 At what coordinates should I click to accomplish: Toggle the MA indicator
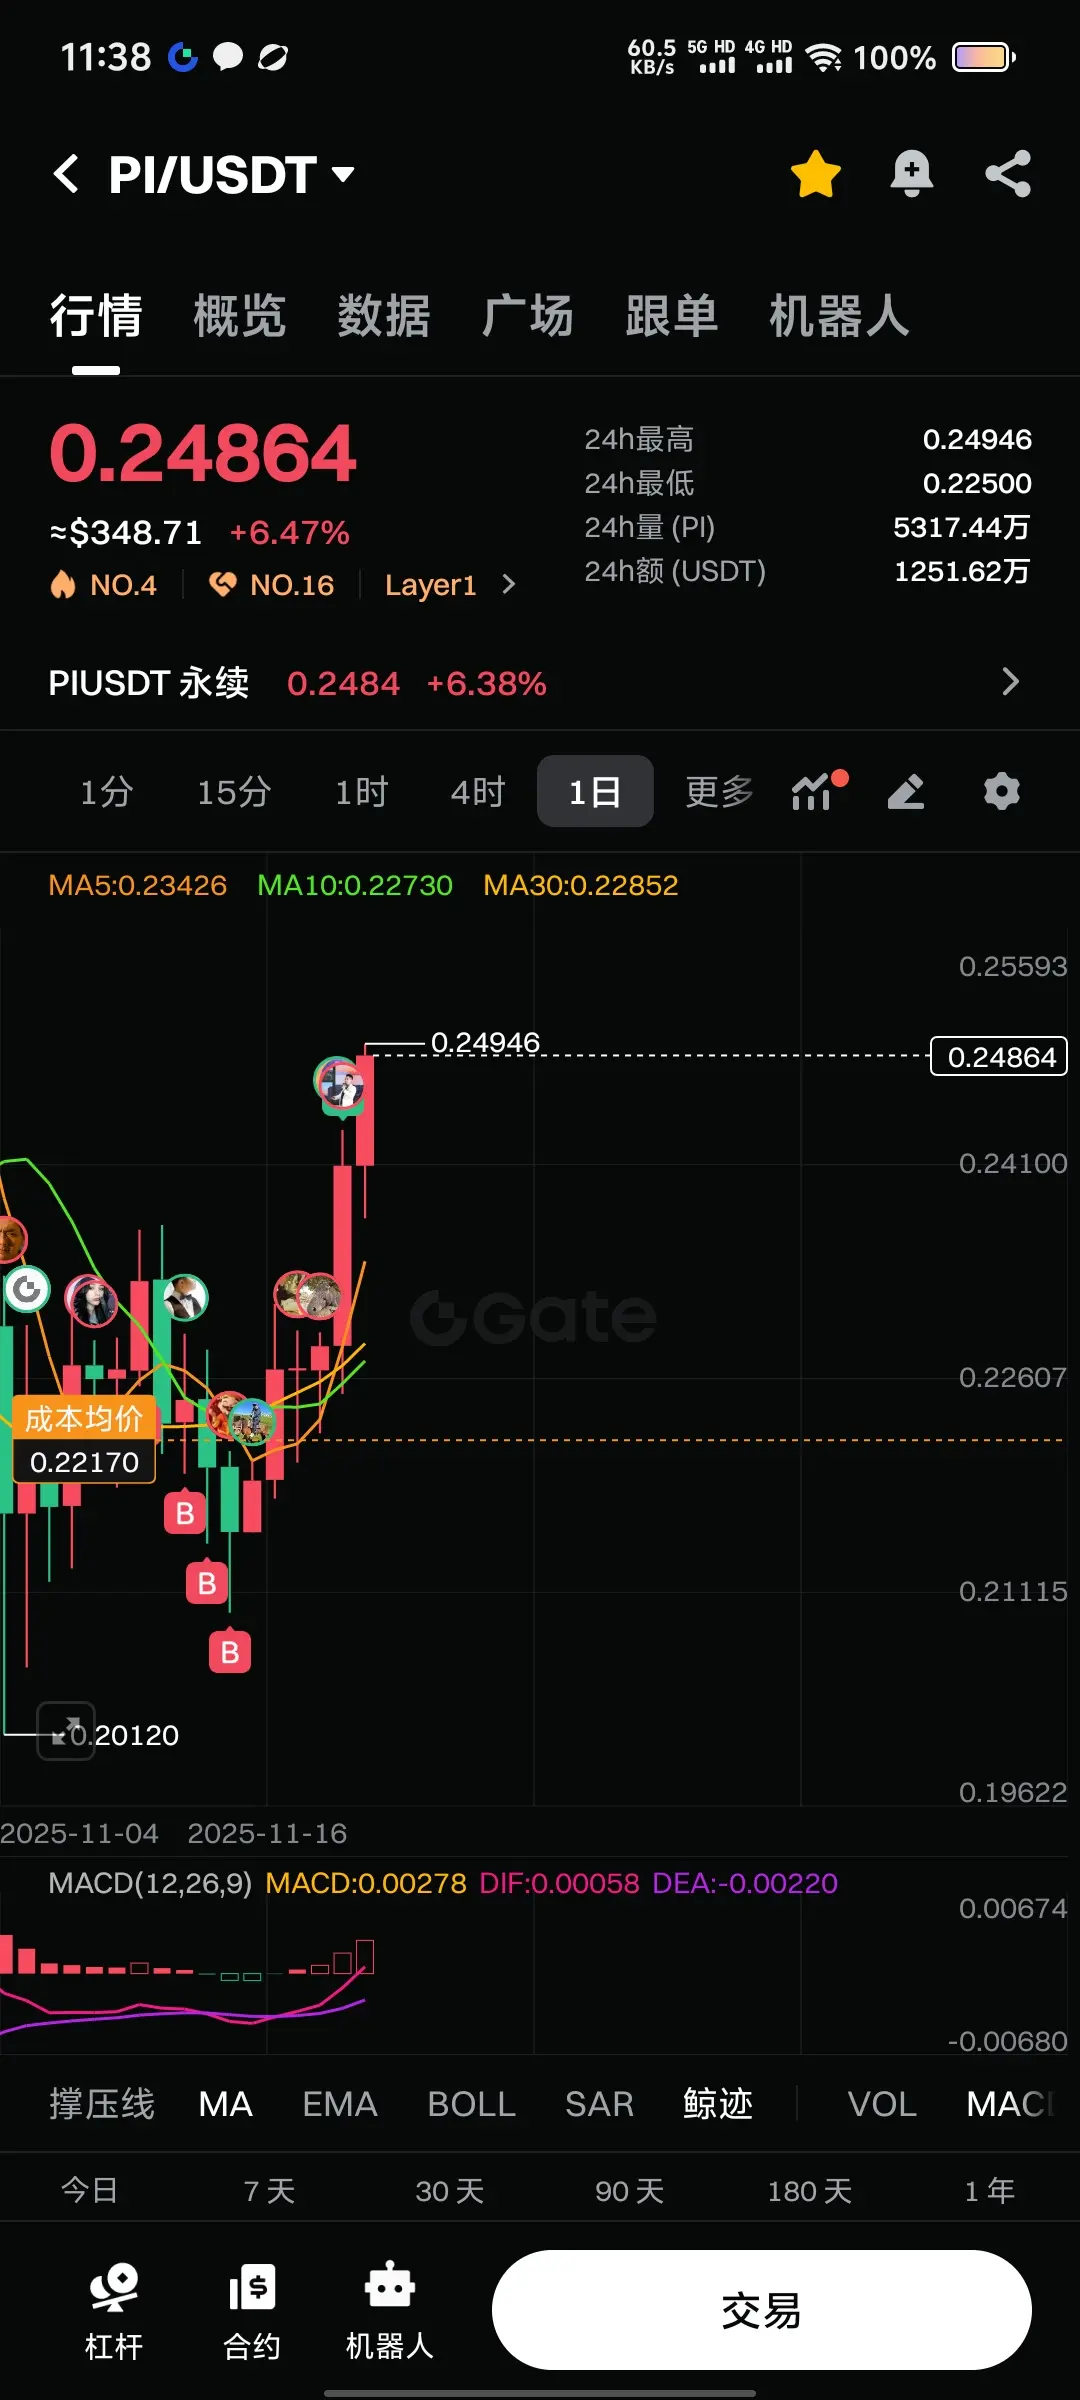[226, 2104]
